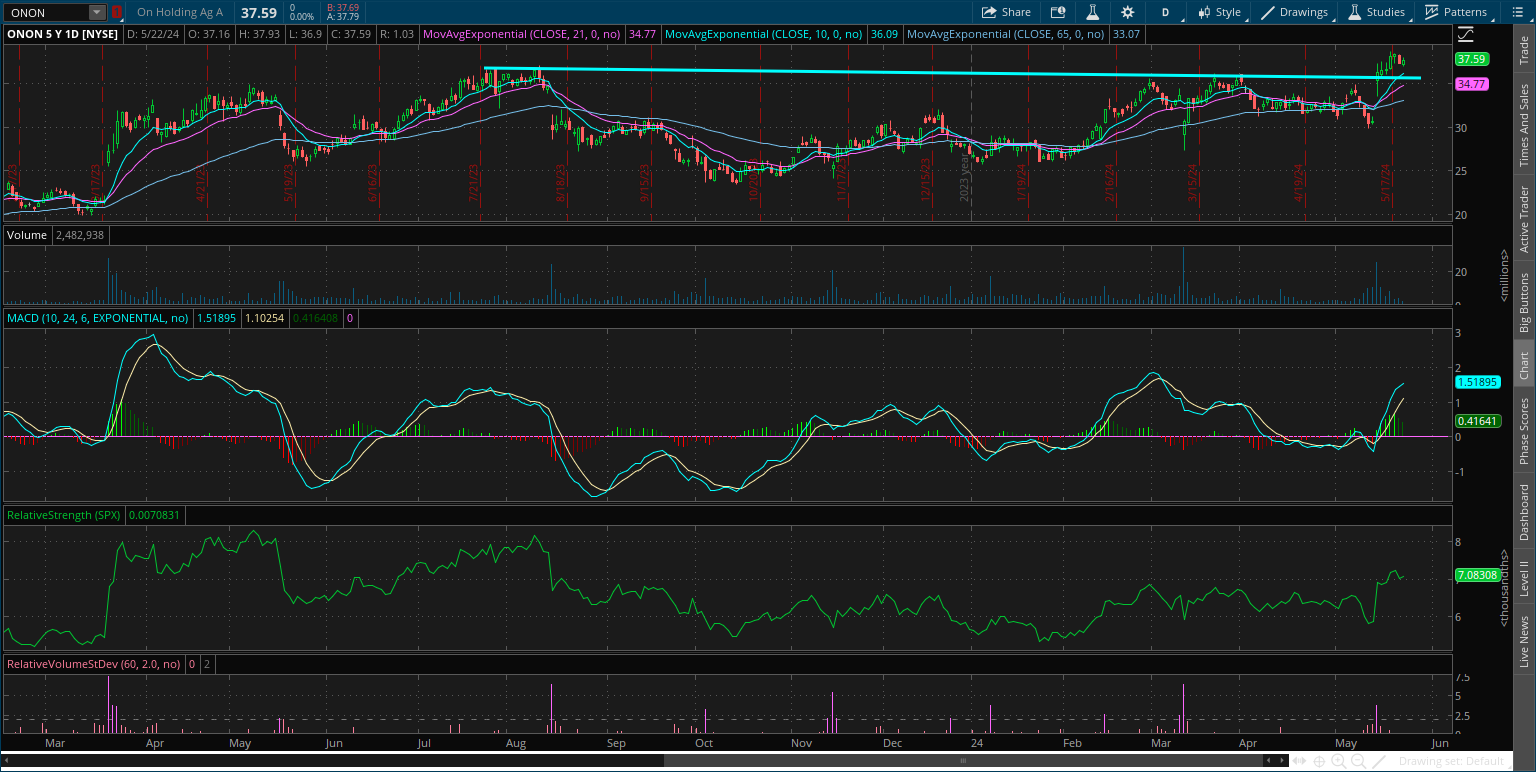Click the Share icon in the toolbar
Screen dimensions: 1536x772
(1006, 12)
